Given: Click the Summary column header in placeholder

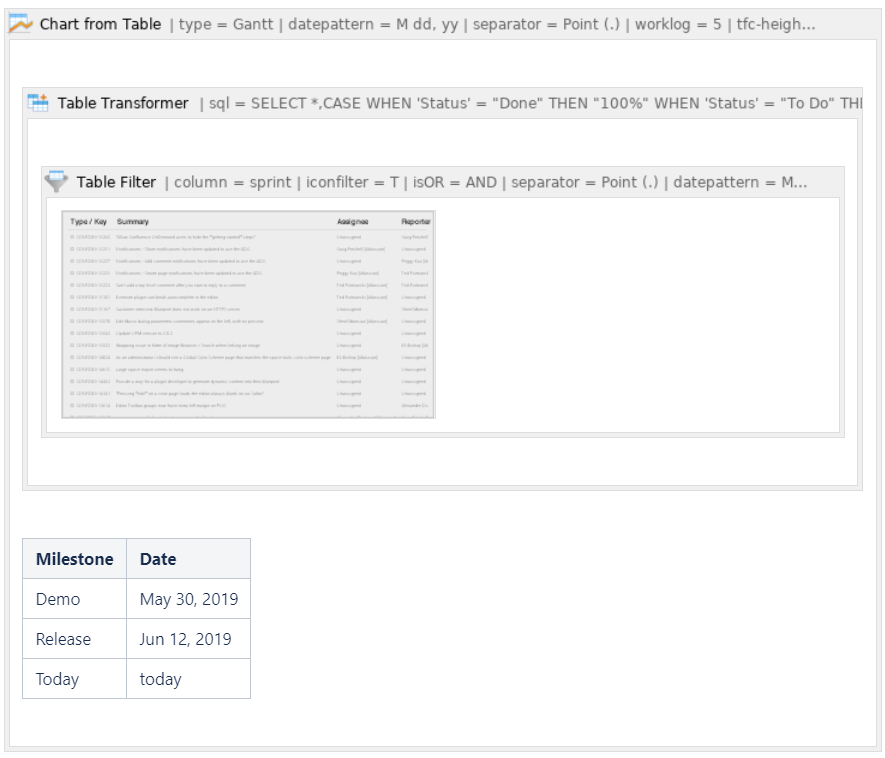Looking at the screenshot, I should tap(133, 221).
